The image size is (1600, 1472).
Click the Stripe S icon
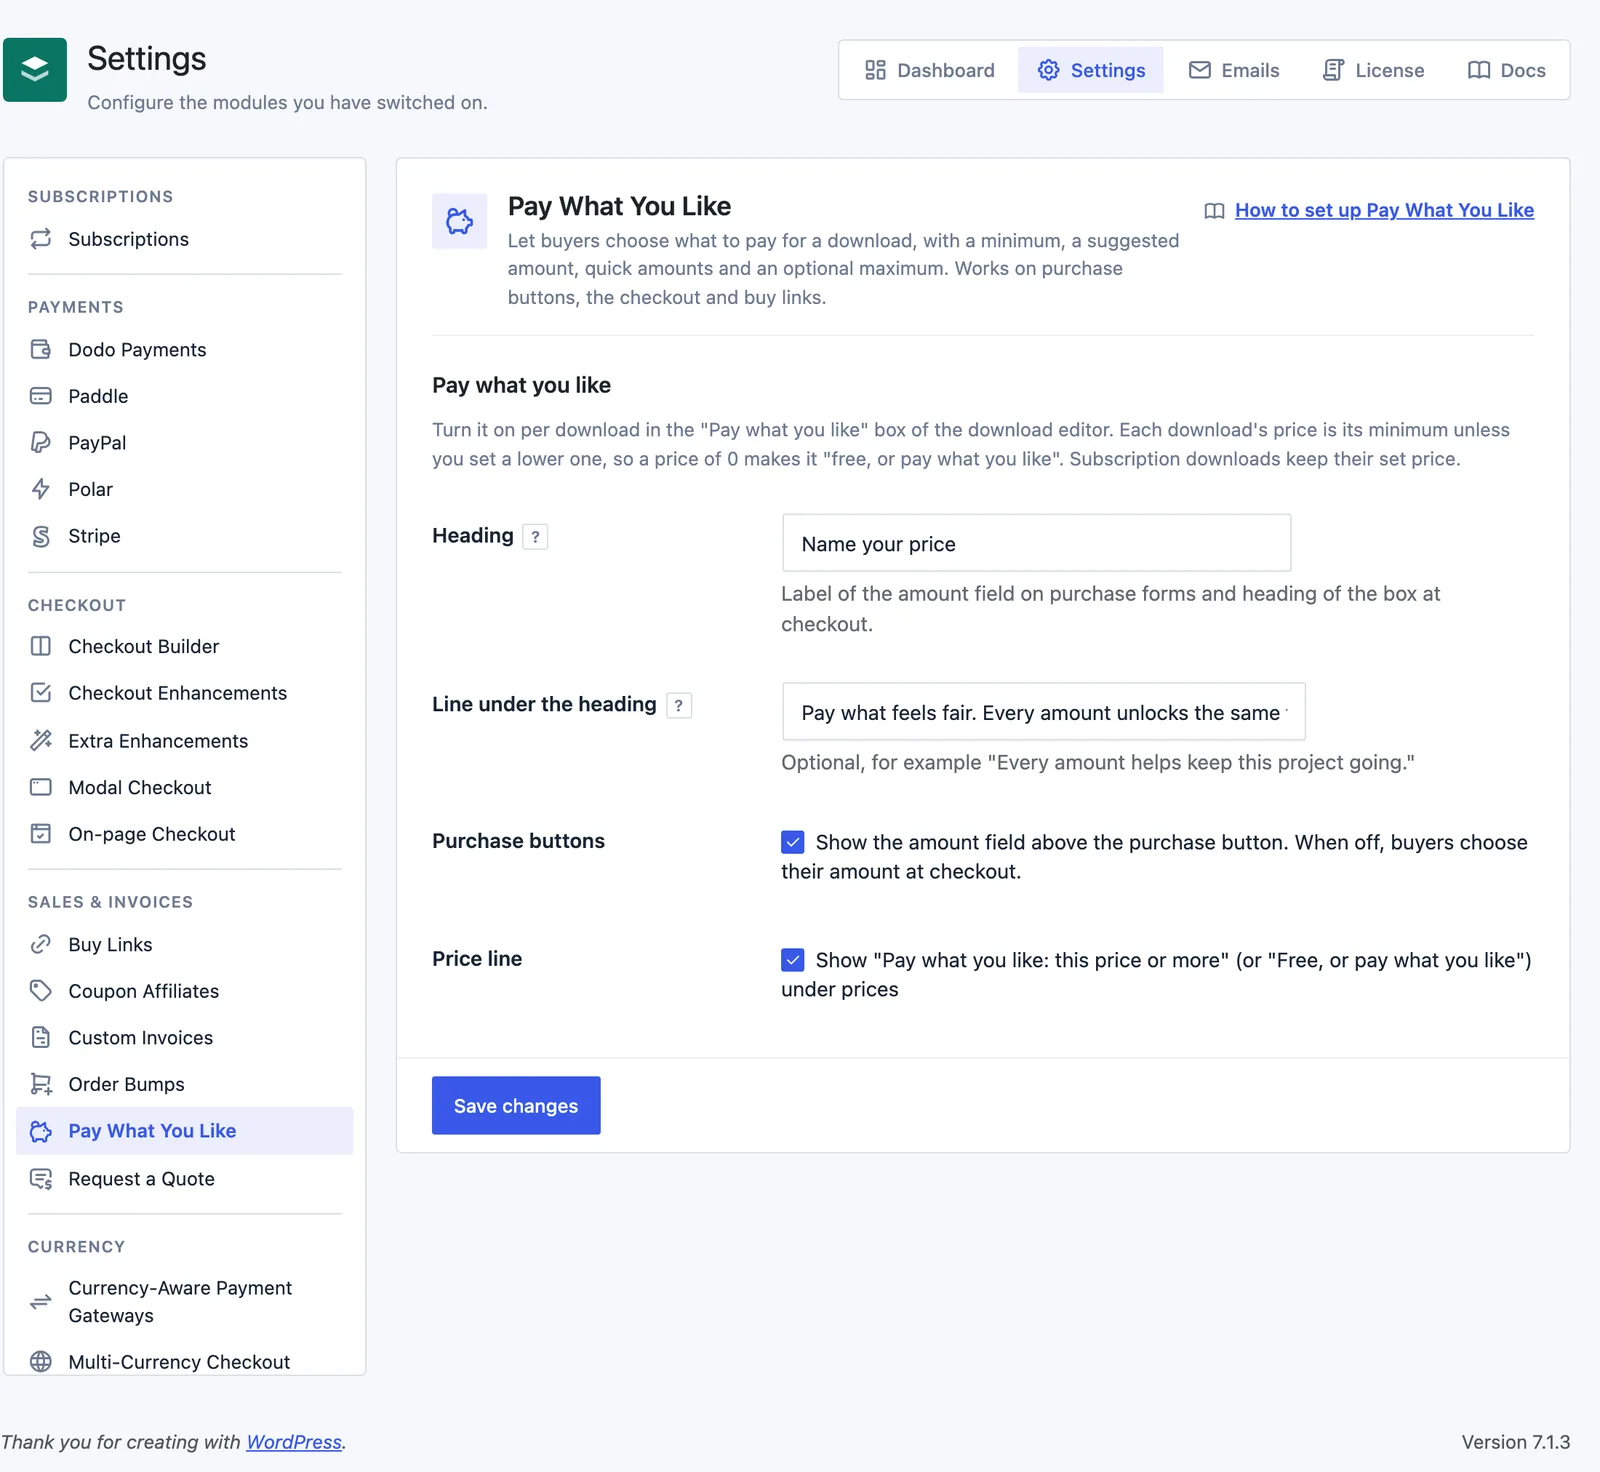41,536
